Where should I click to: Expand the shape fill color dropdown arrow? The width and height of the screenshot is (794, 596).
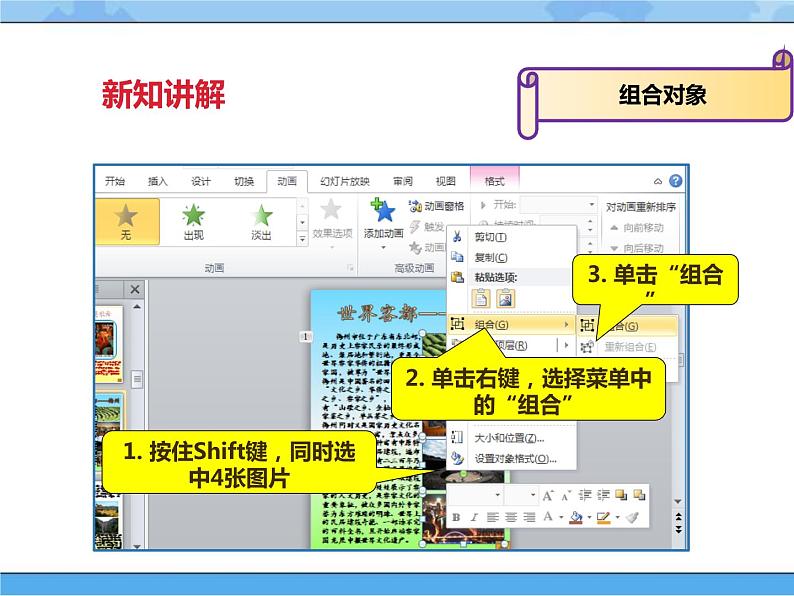pyautogui.click(x=589, y=518)
